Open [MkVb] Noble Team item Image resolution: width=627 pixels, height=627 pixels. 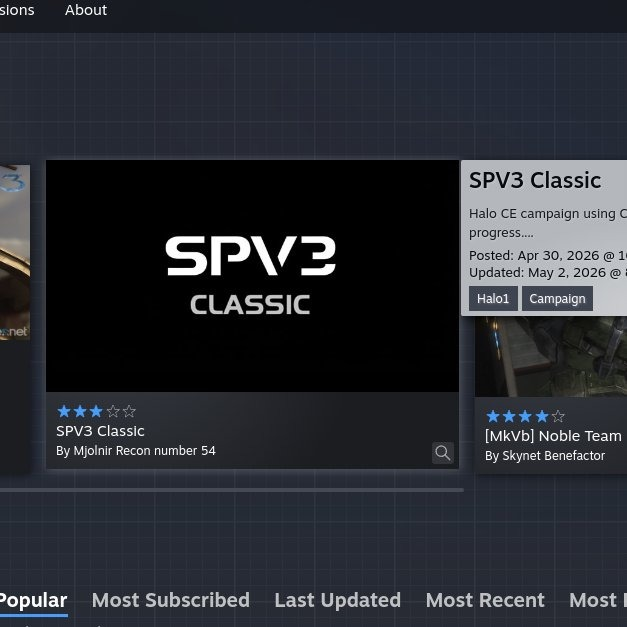tap(553, 436)
